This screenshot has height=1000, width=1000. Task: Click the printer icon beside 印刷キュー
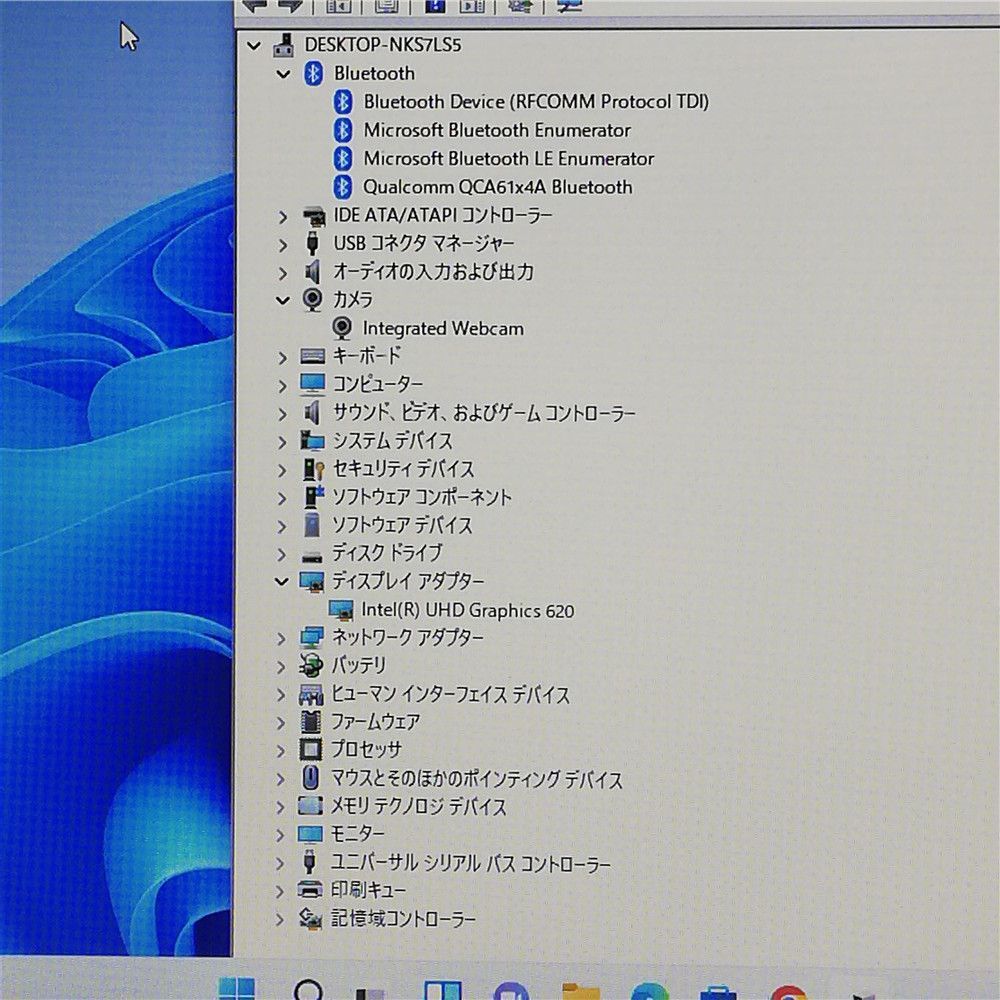pos(310,889)
